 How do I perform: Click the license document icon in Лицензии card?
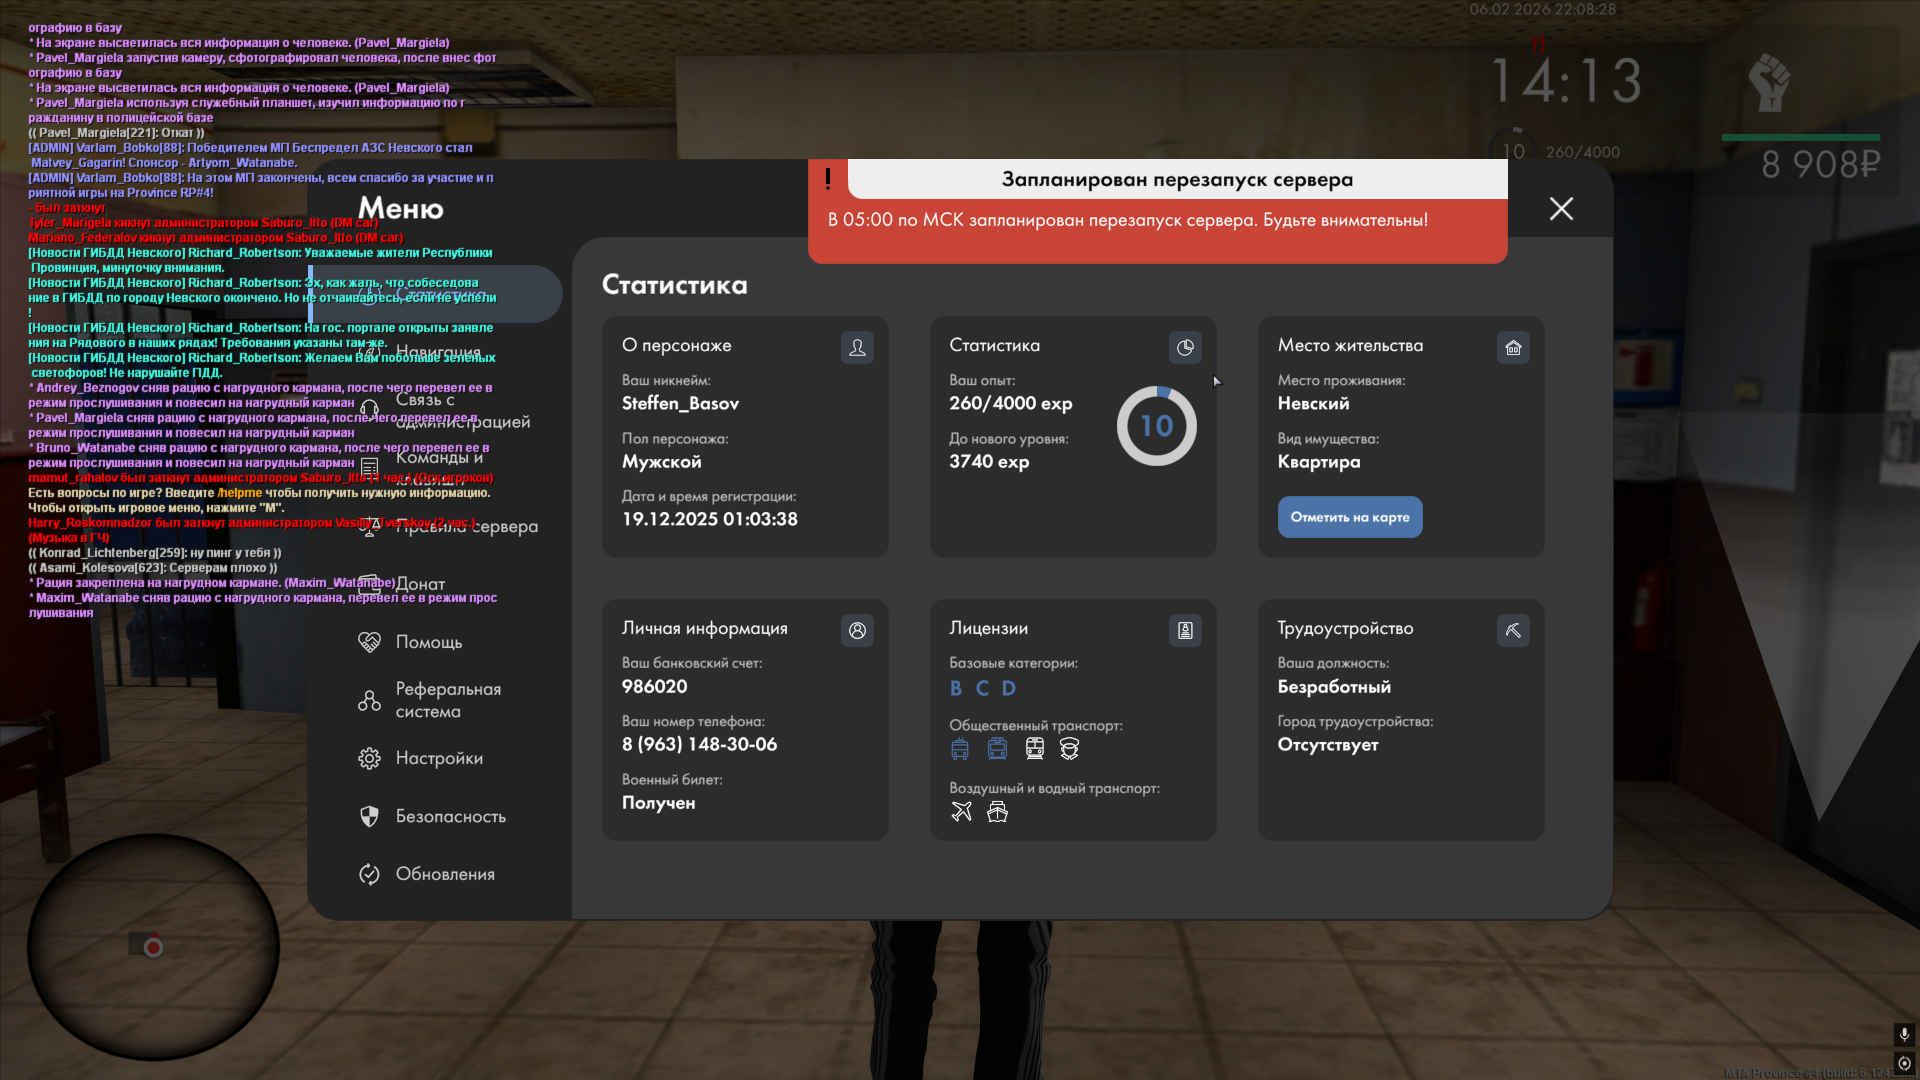click(x=1185, y=630)
